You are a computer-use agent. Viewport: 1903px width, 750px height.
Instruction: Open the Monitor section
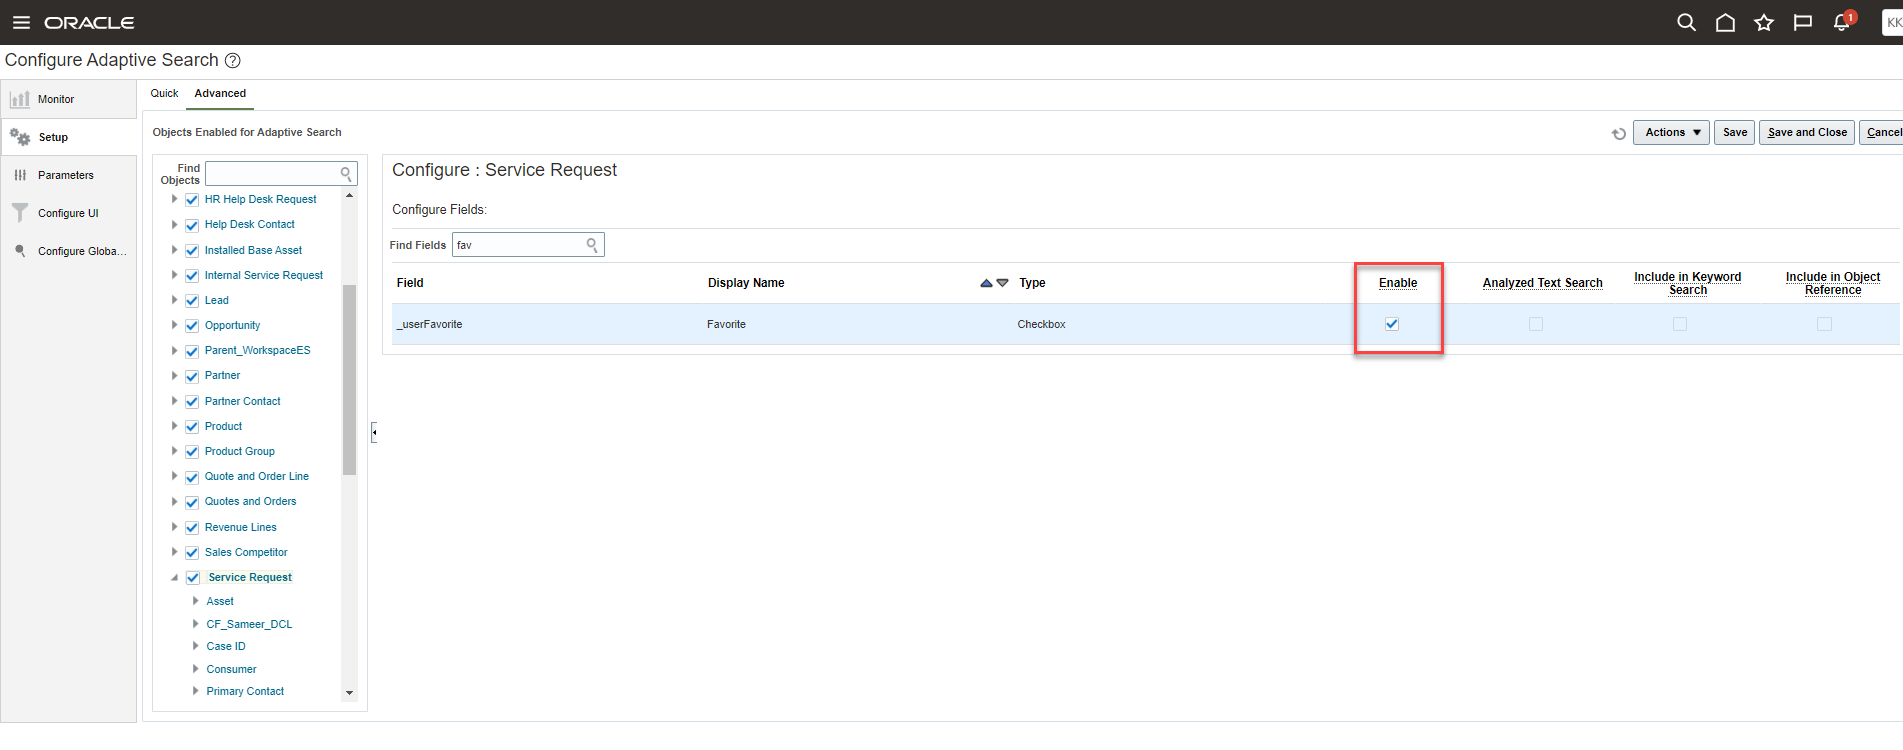coord(68,99)
